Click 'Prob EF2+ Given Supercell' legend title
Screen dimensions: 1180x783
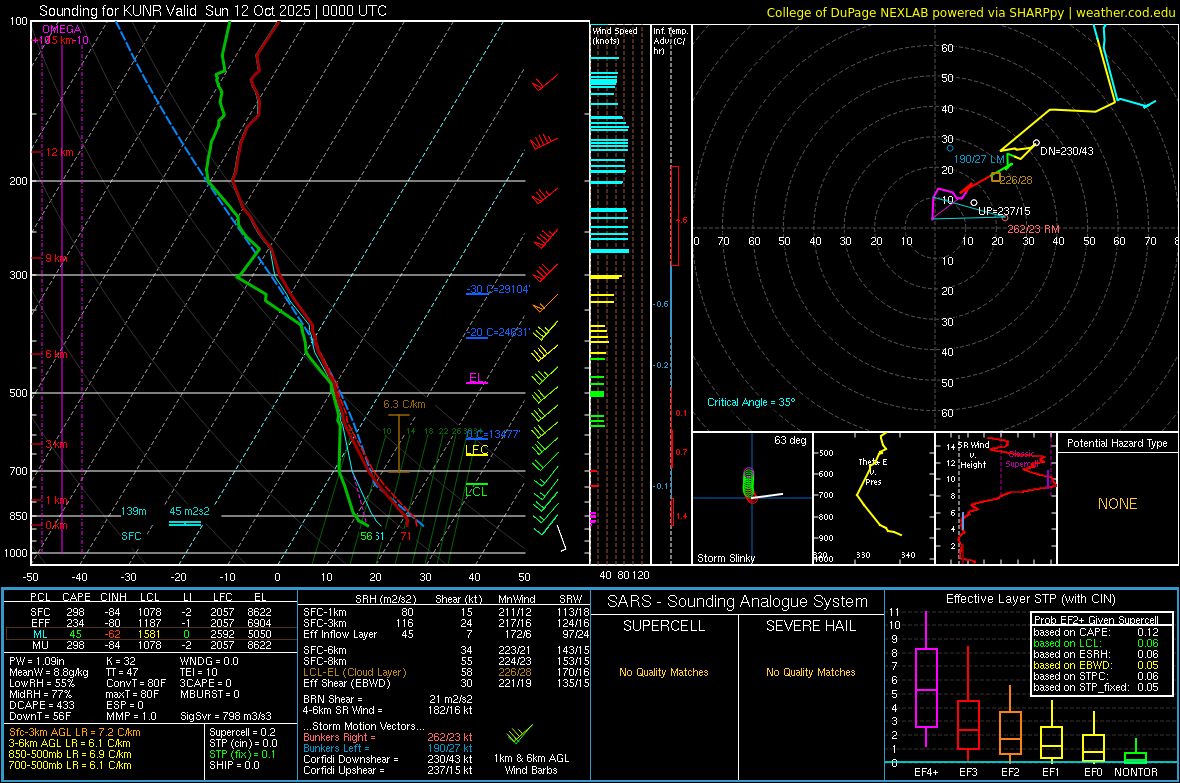1096,620
